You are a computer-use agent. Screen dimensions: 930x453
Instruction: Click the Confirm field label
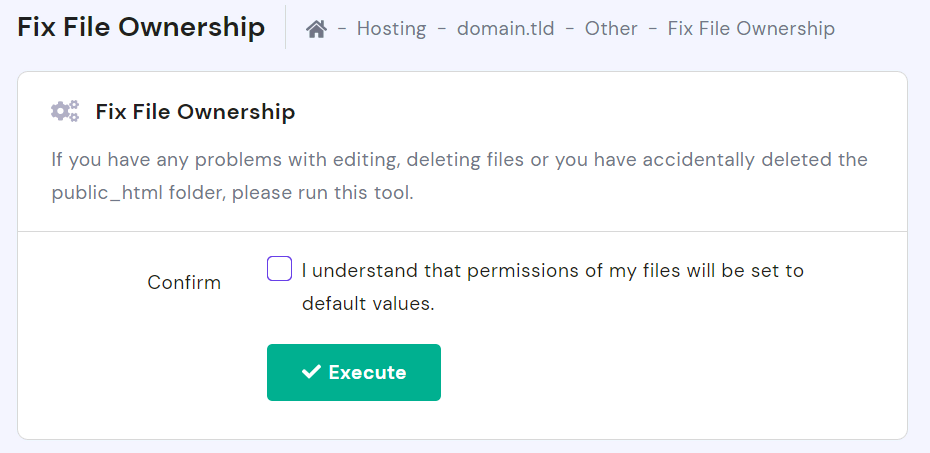tap(184, 282)
